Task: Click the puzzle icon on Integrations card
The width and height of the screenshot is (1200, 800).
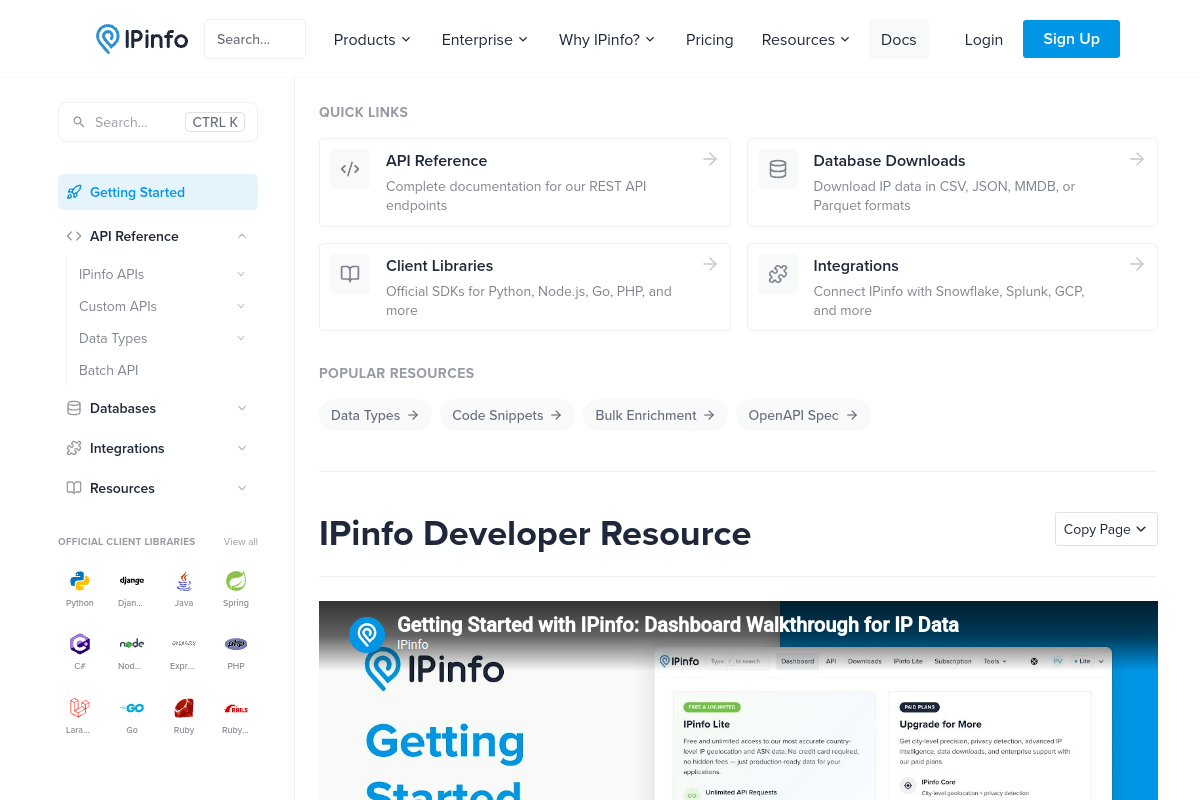Action: tap(778, 274)
